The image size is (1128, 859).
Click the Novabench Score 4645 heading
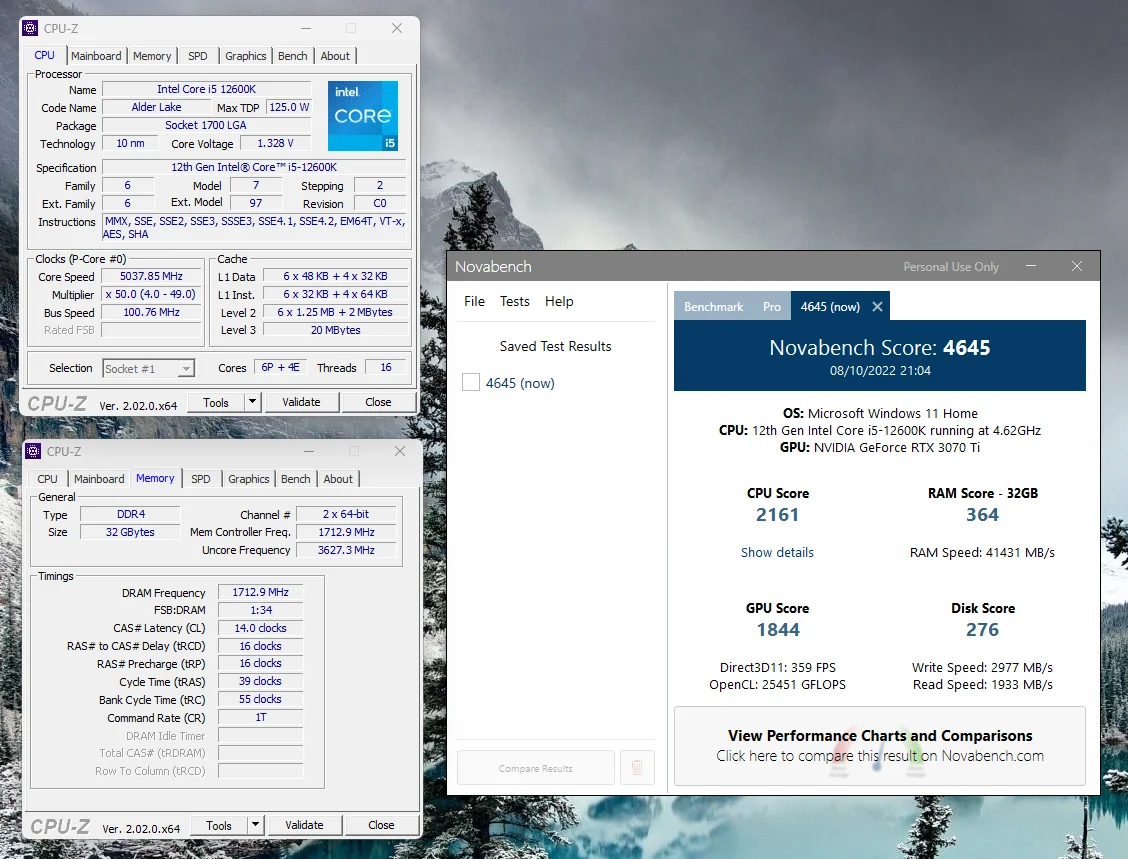click(879, 348)
